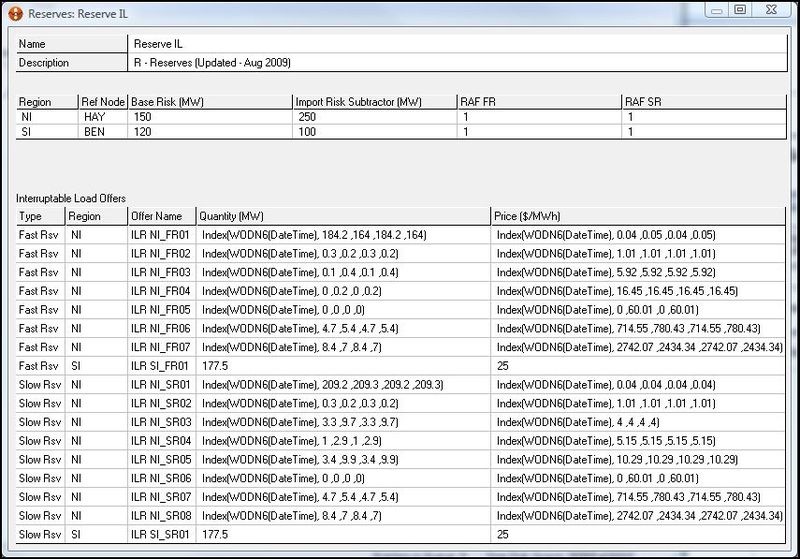Screen dimensions: 800x559
Task: Select offer 'ILR NI_SR05'
Action: (x=162, y=460)
